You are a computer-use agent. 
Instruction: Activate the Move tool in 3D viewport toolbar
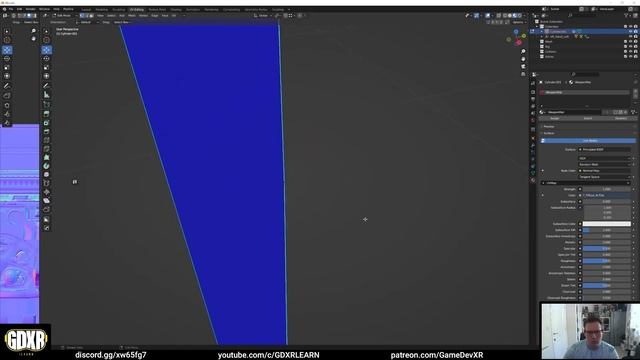click(x=47, y=50)
